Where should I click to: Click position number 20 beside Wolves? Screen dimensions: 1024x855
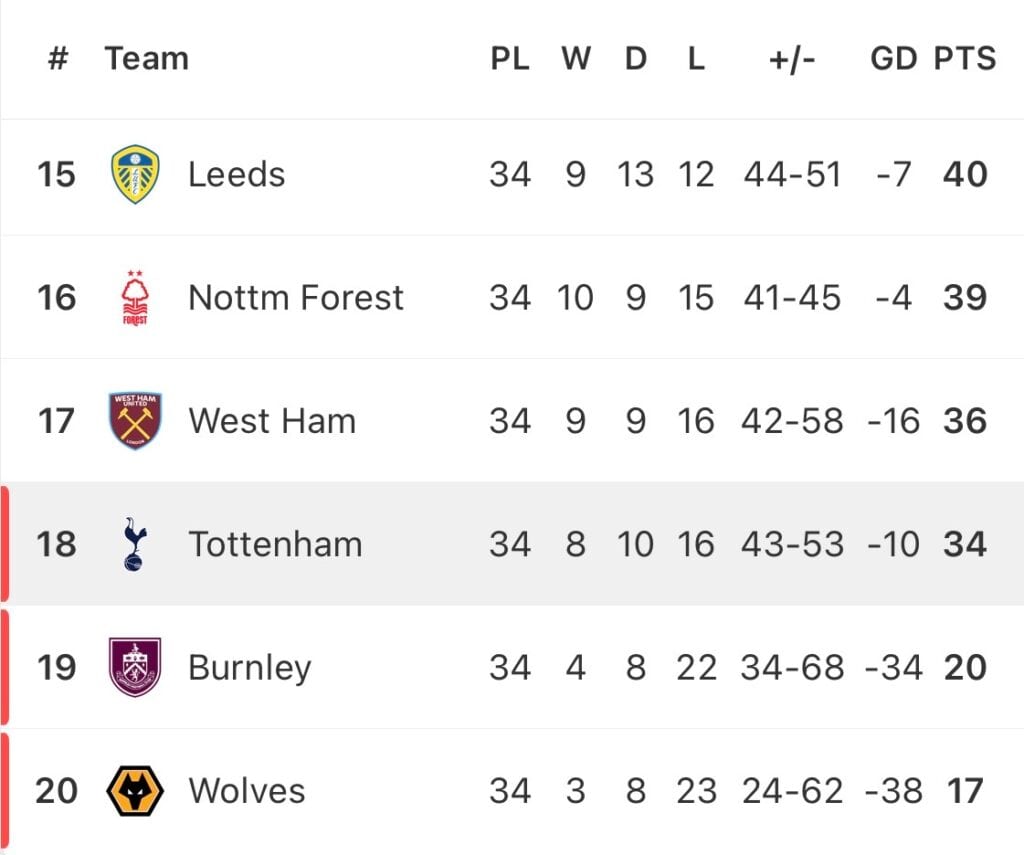(56, 790)
